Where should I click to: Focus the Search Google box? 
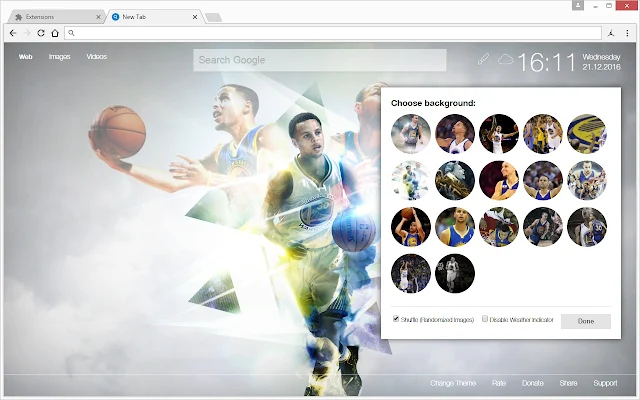(320, 60)
